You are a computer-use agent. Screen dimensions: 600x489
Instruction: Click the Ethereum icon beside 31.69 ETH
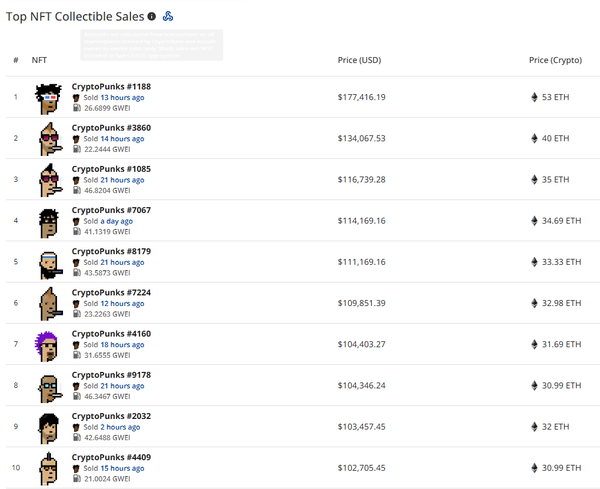point(533,344)
